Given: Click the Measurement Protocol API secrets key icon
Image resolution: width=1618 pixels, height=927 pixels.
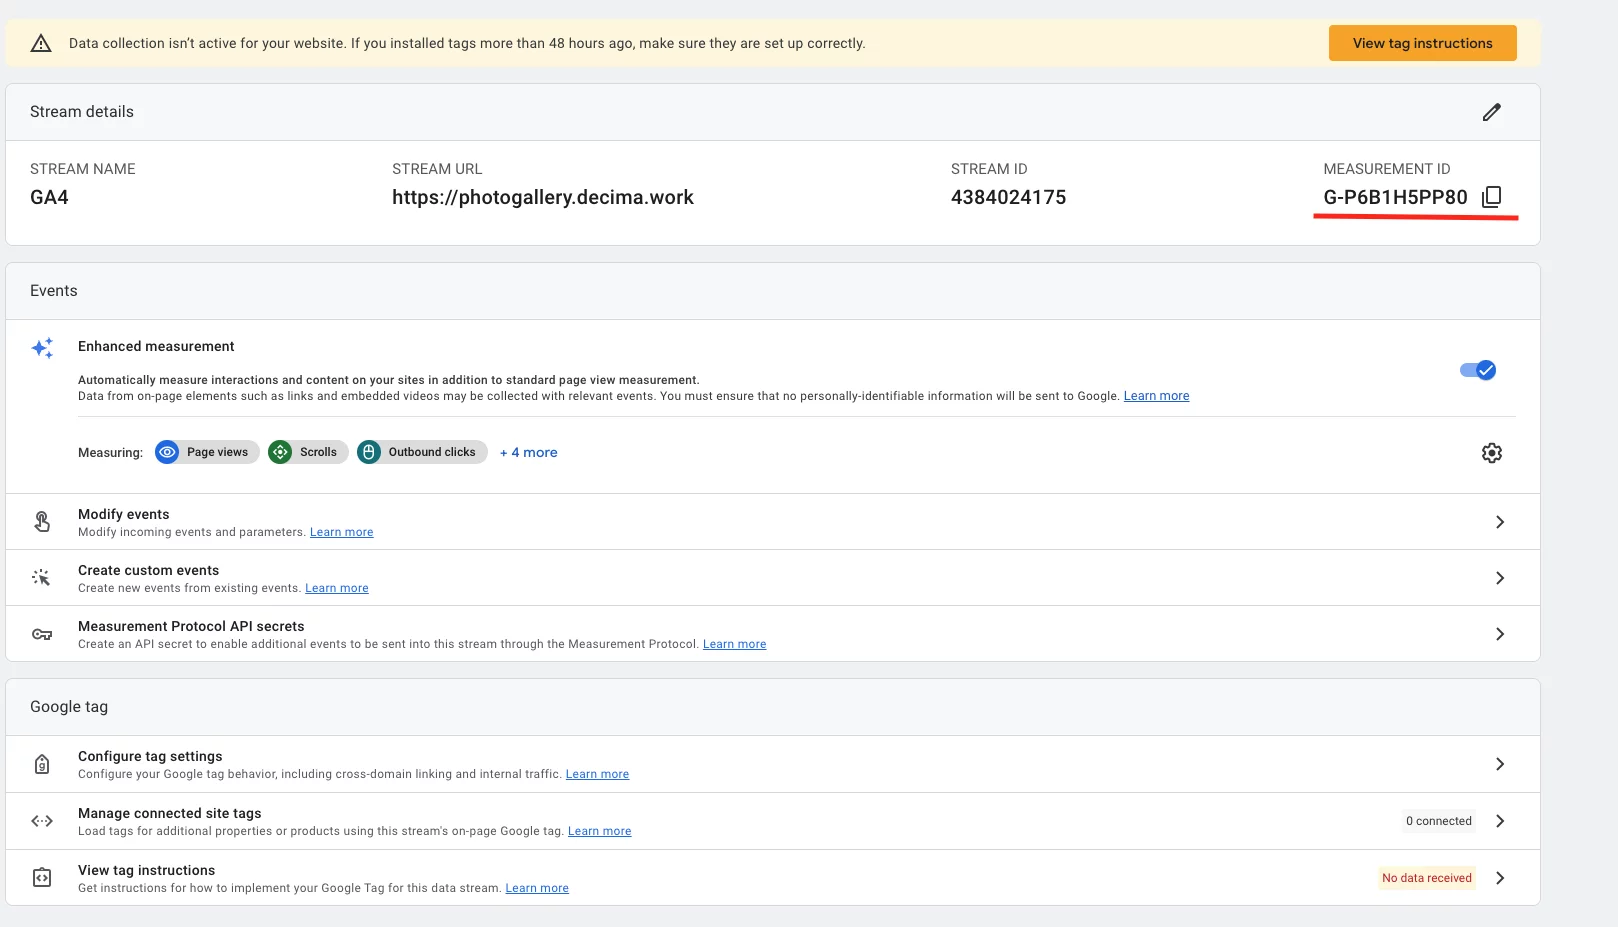Looking at the screenshot, I should (x=41, y=633).
